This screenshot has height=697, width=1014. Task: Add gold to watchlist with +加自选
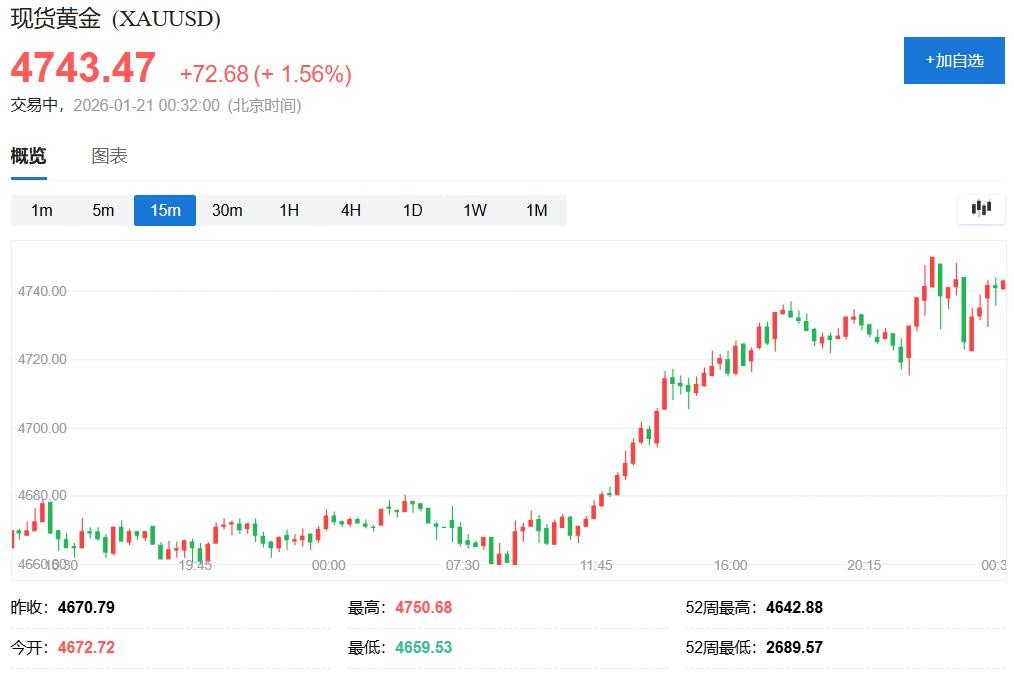[x=954, y=60]
